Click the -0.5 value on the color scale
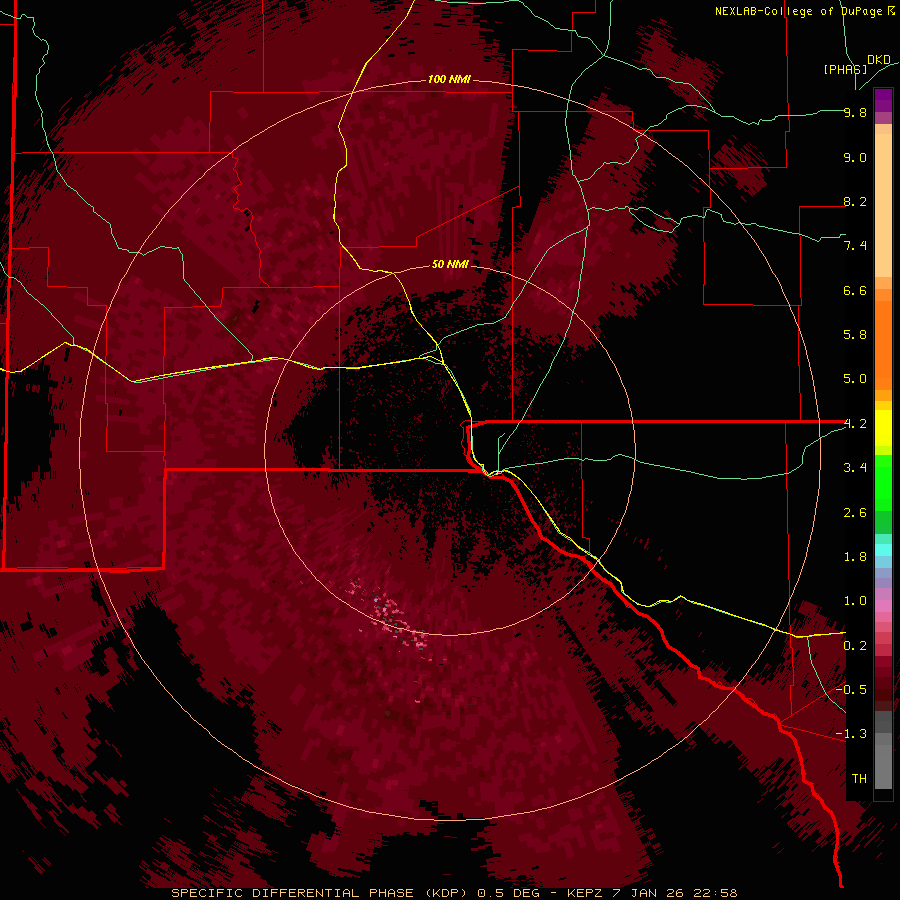The height and width of the screenshot is (900, 900). [852, 690]
